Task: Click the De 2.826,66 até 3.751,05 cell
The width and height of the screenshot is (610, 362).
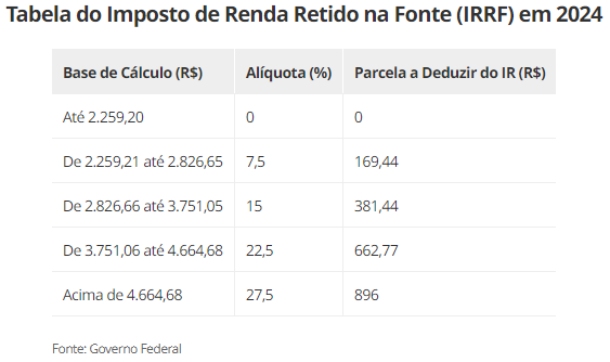Action: (x=143, y=205)
